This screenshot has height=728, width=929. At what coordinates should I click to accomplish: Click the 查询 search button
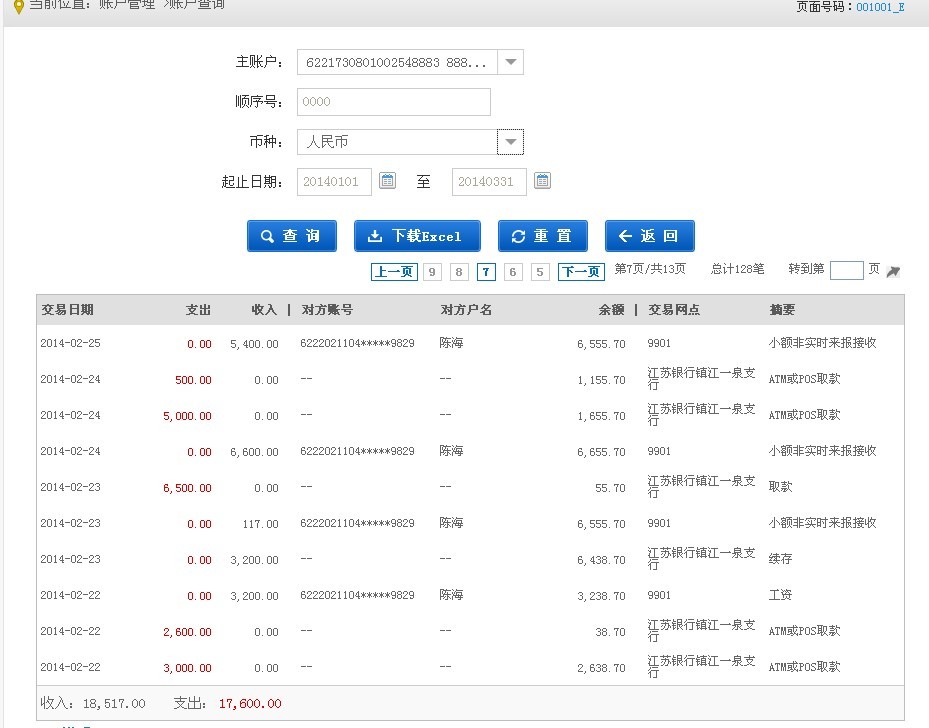click(292, 236)
